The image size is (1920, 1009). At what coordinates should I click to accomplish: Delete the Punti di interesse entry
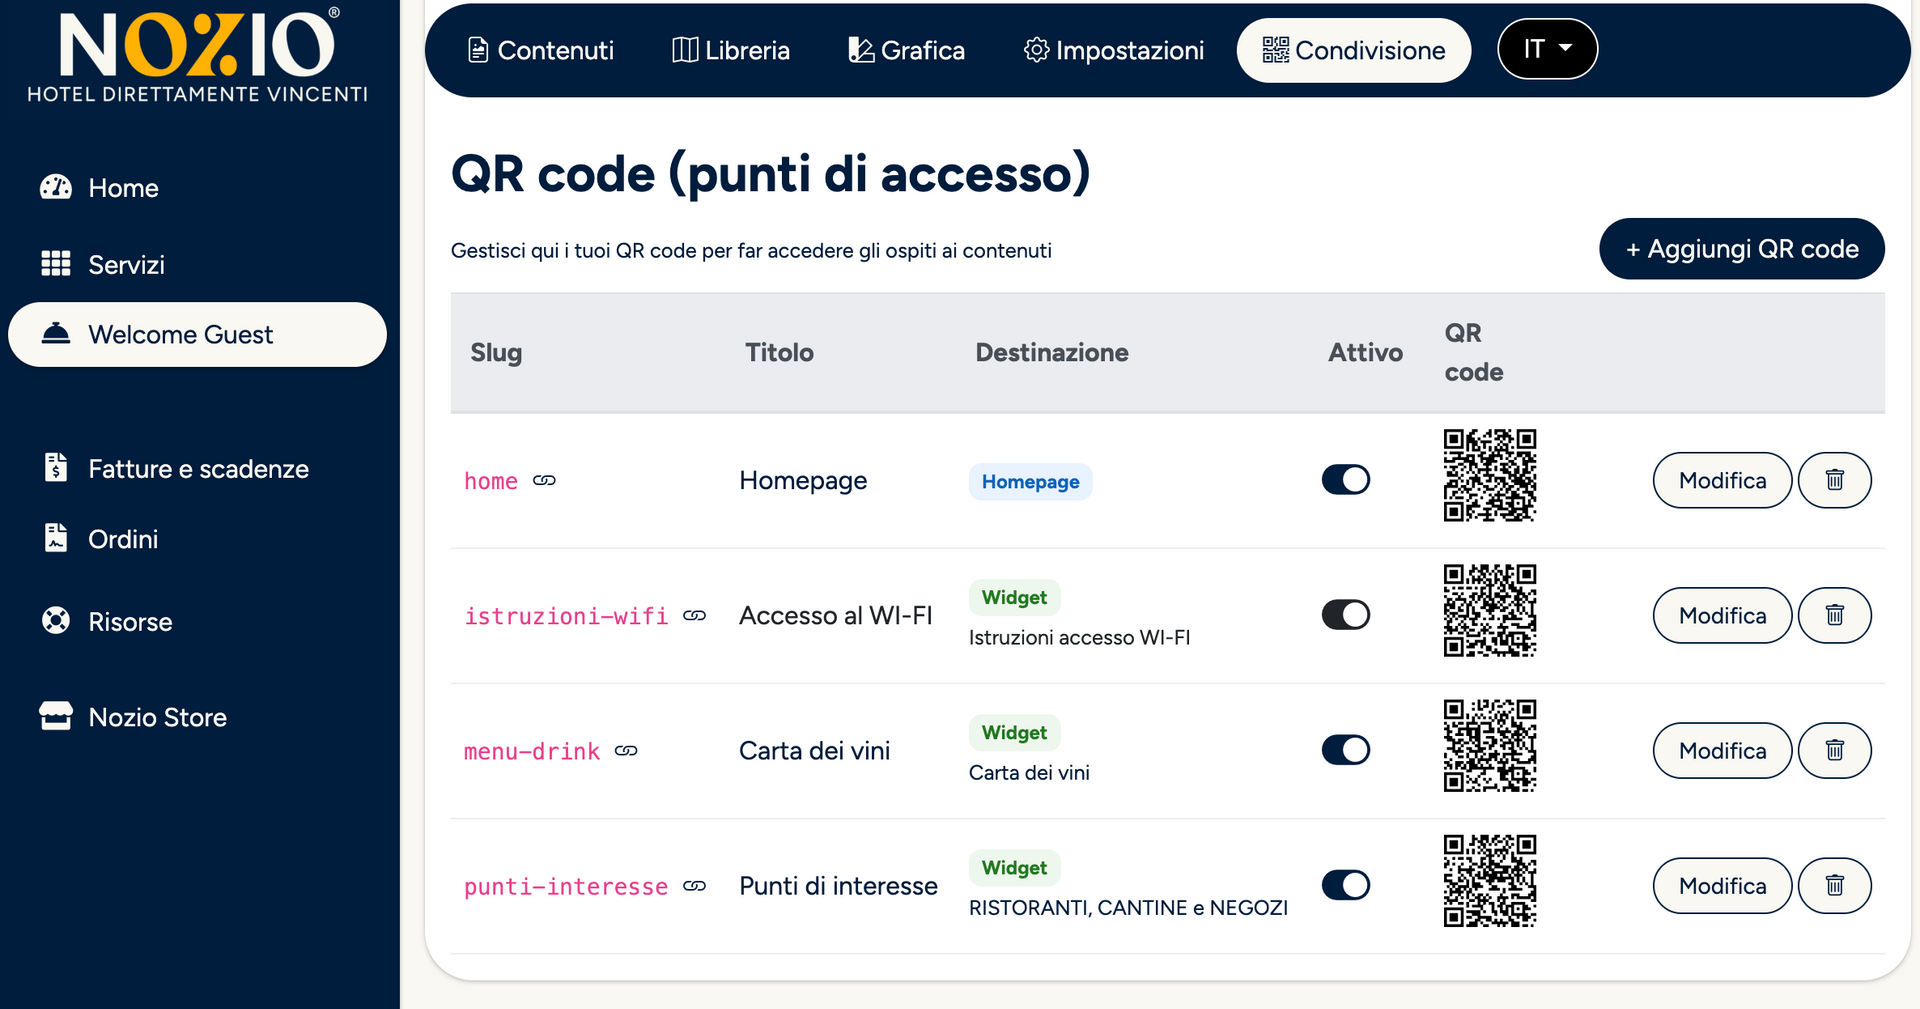[x=1834, y=885]
